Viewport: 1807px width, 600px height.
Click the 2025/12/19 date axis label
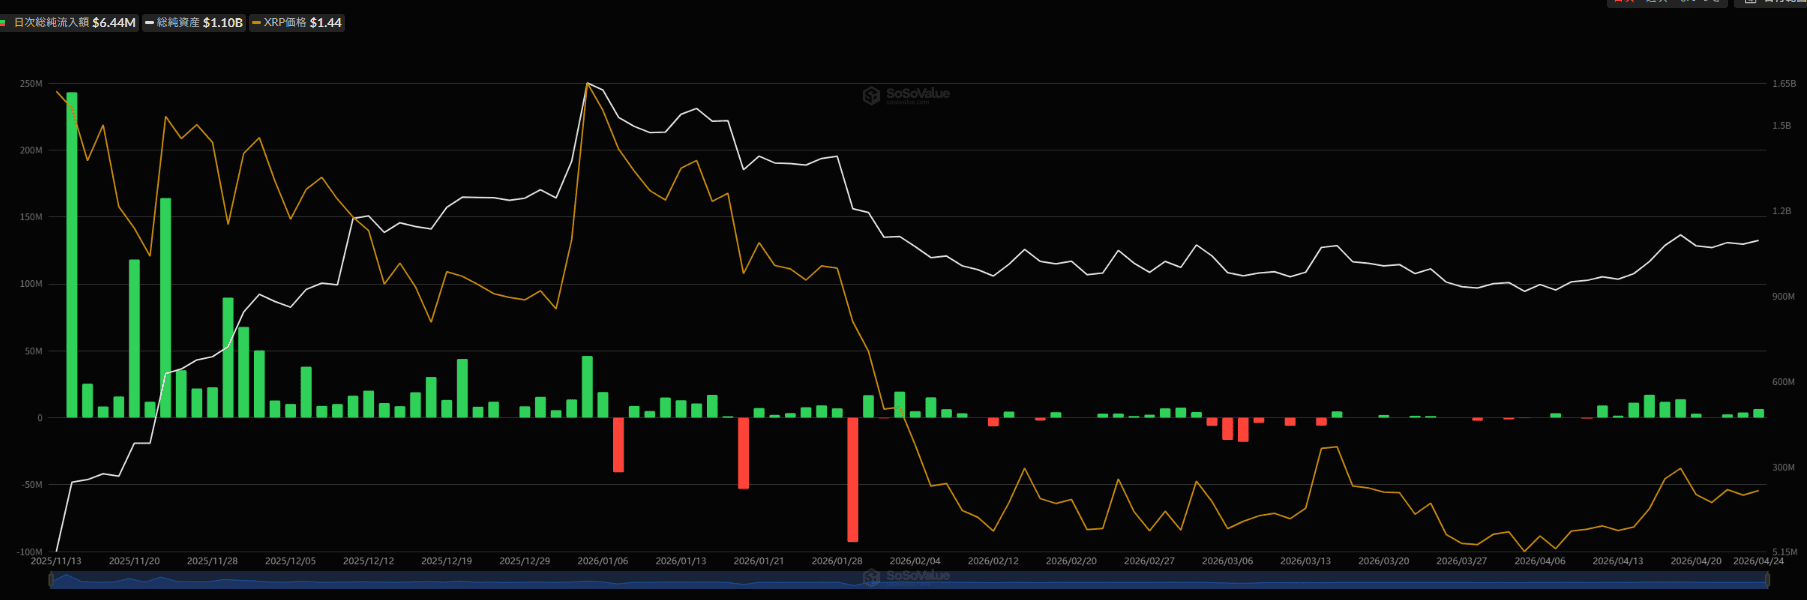coord(446,561)
